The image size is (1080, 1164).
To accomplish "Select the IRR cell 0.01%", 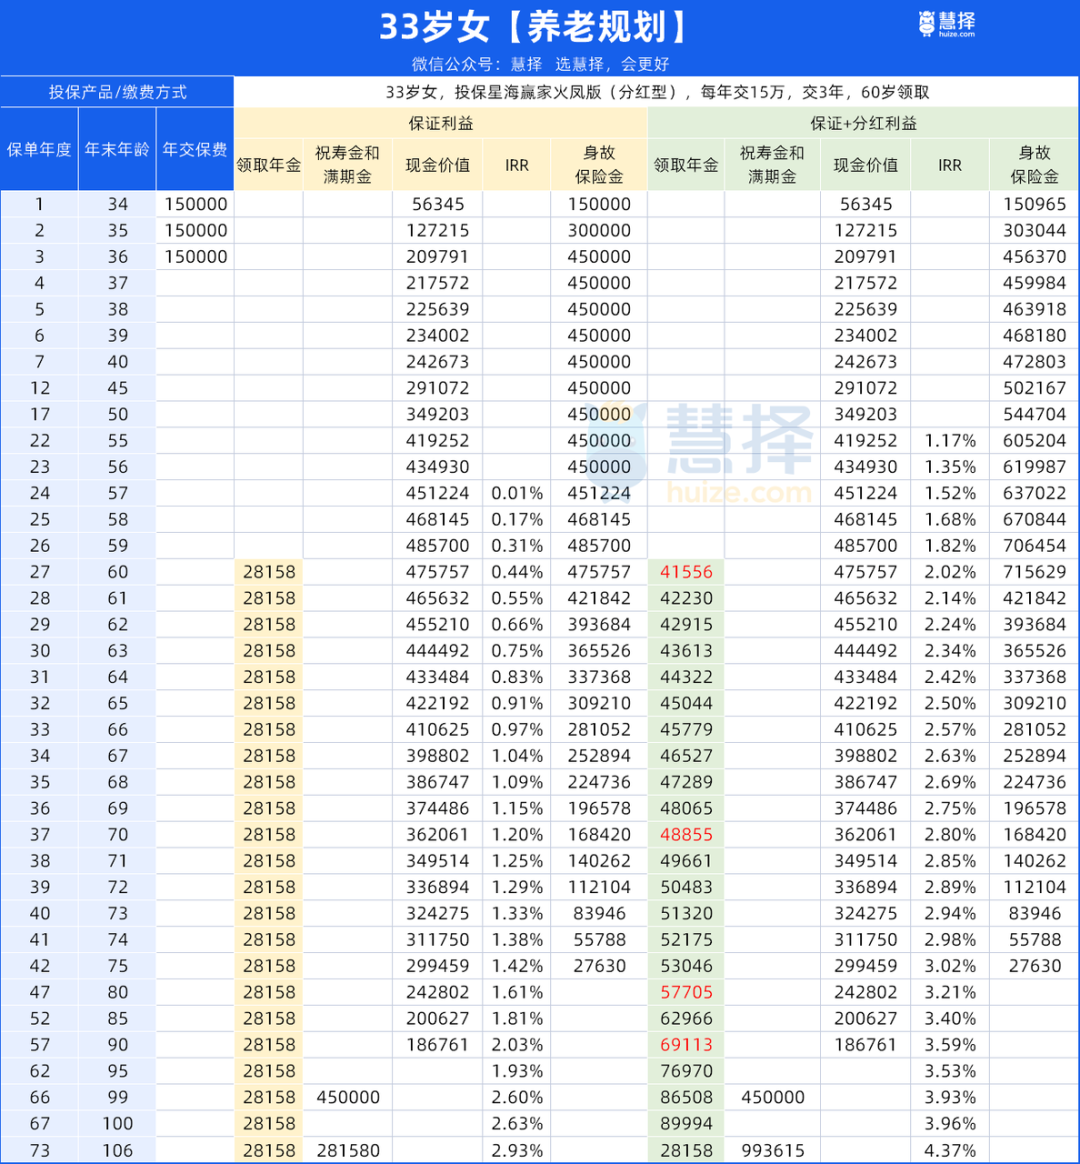I will point(517,493).
